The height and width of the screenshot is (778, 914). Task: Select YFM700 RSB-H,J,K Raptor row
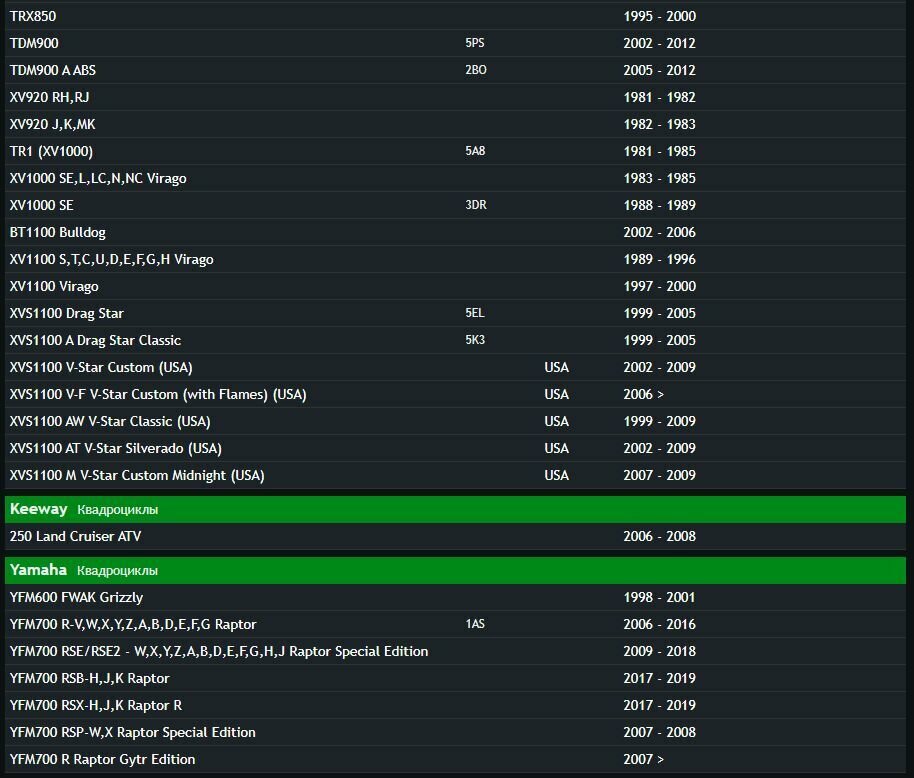point(455,678)
